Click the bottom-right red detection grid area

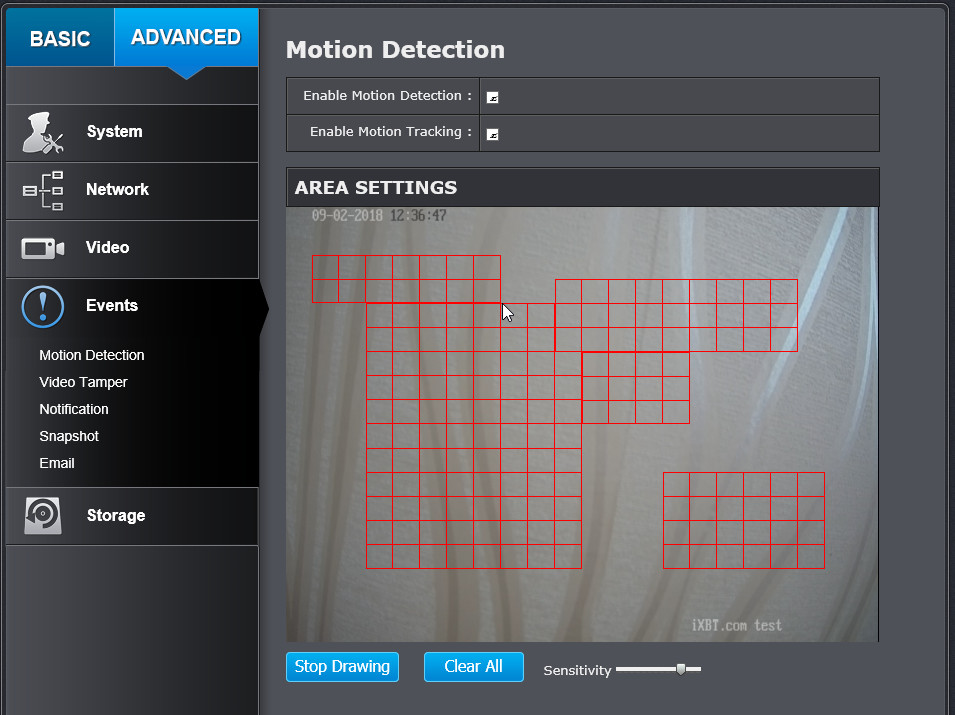[x=744, y=520]
